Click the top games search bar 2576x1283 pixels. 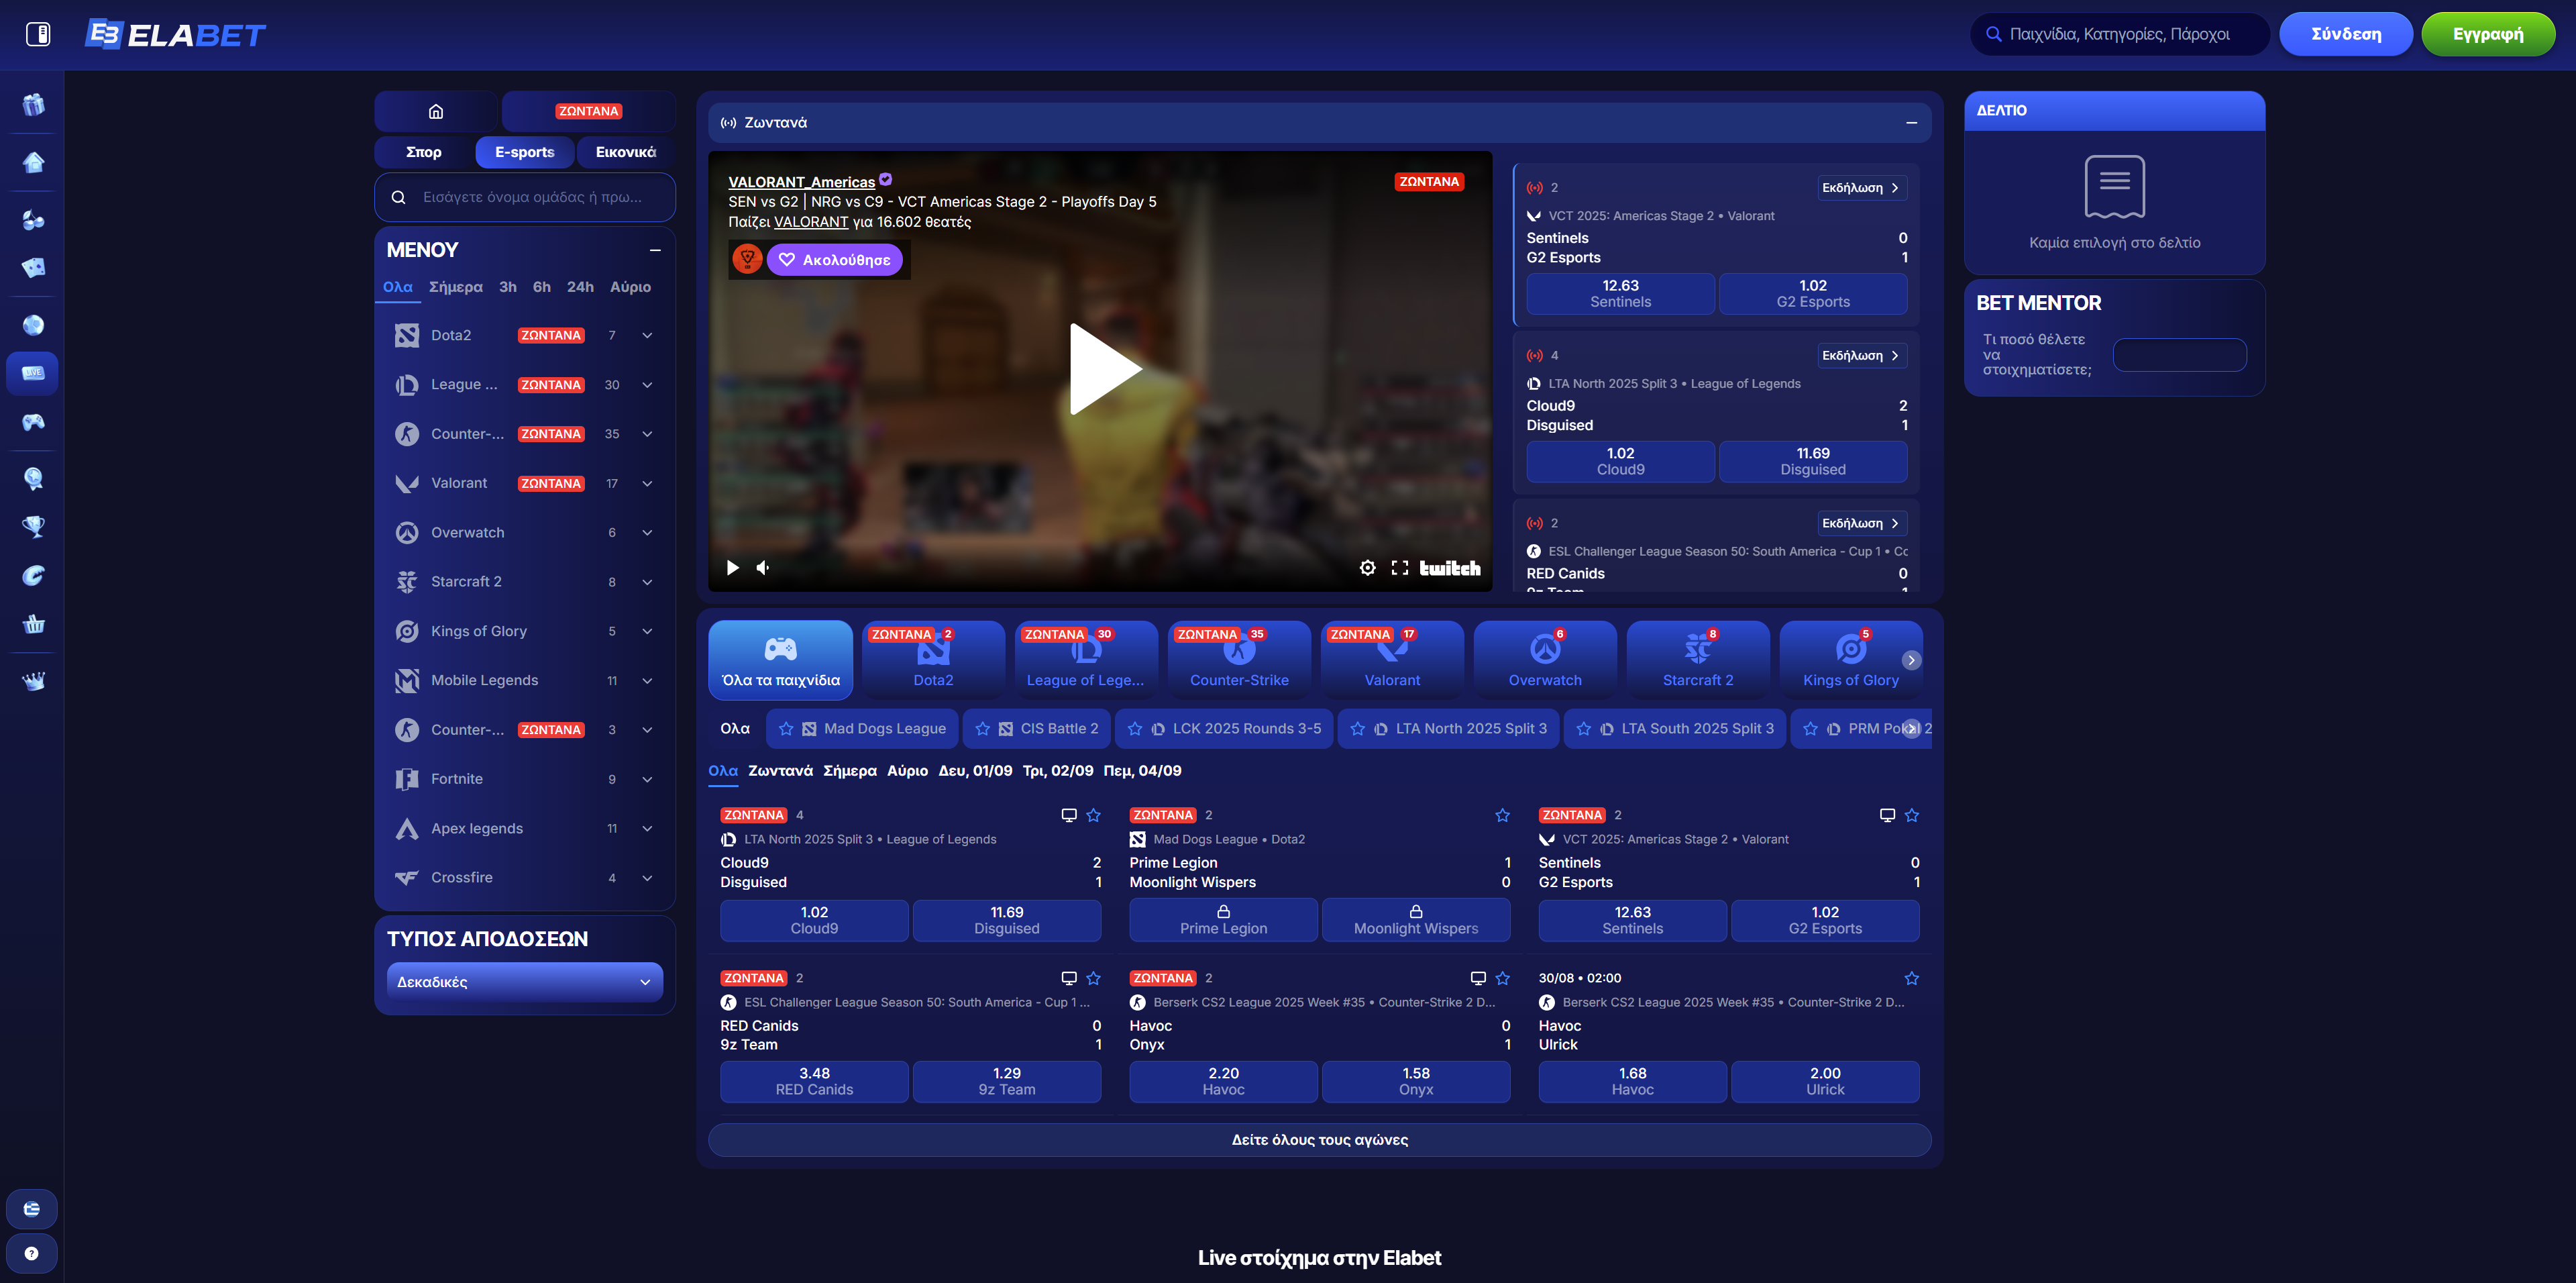click(2119, 34)
